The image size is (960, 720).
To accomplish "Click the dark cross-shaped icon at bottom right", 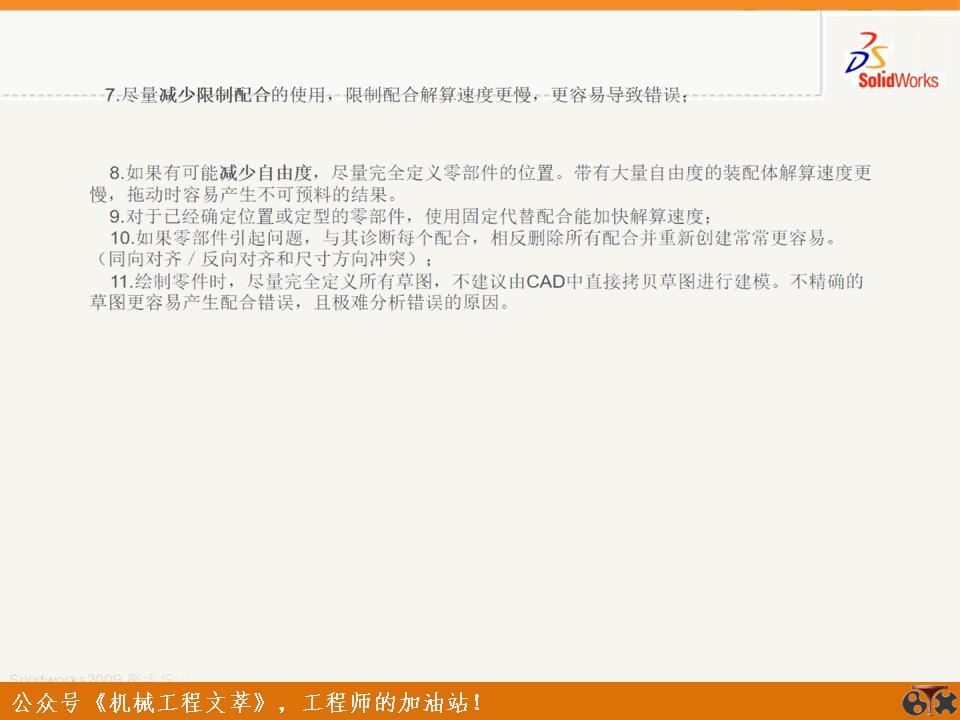I will pyautogui.click(x=945, y=702).
